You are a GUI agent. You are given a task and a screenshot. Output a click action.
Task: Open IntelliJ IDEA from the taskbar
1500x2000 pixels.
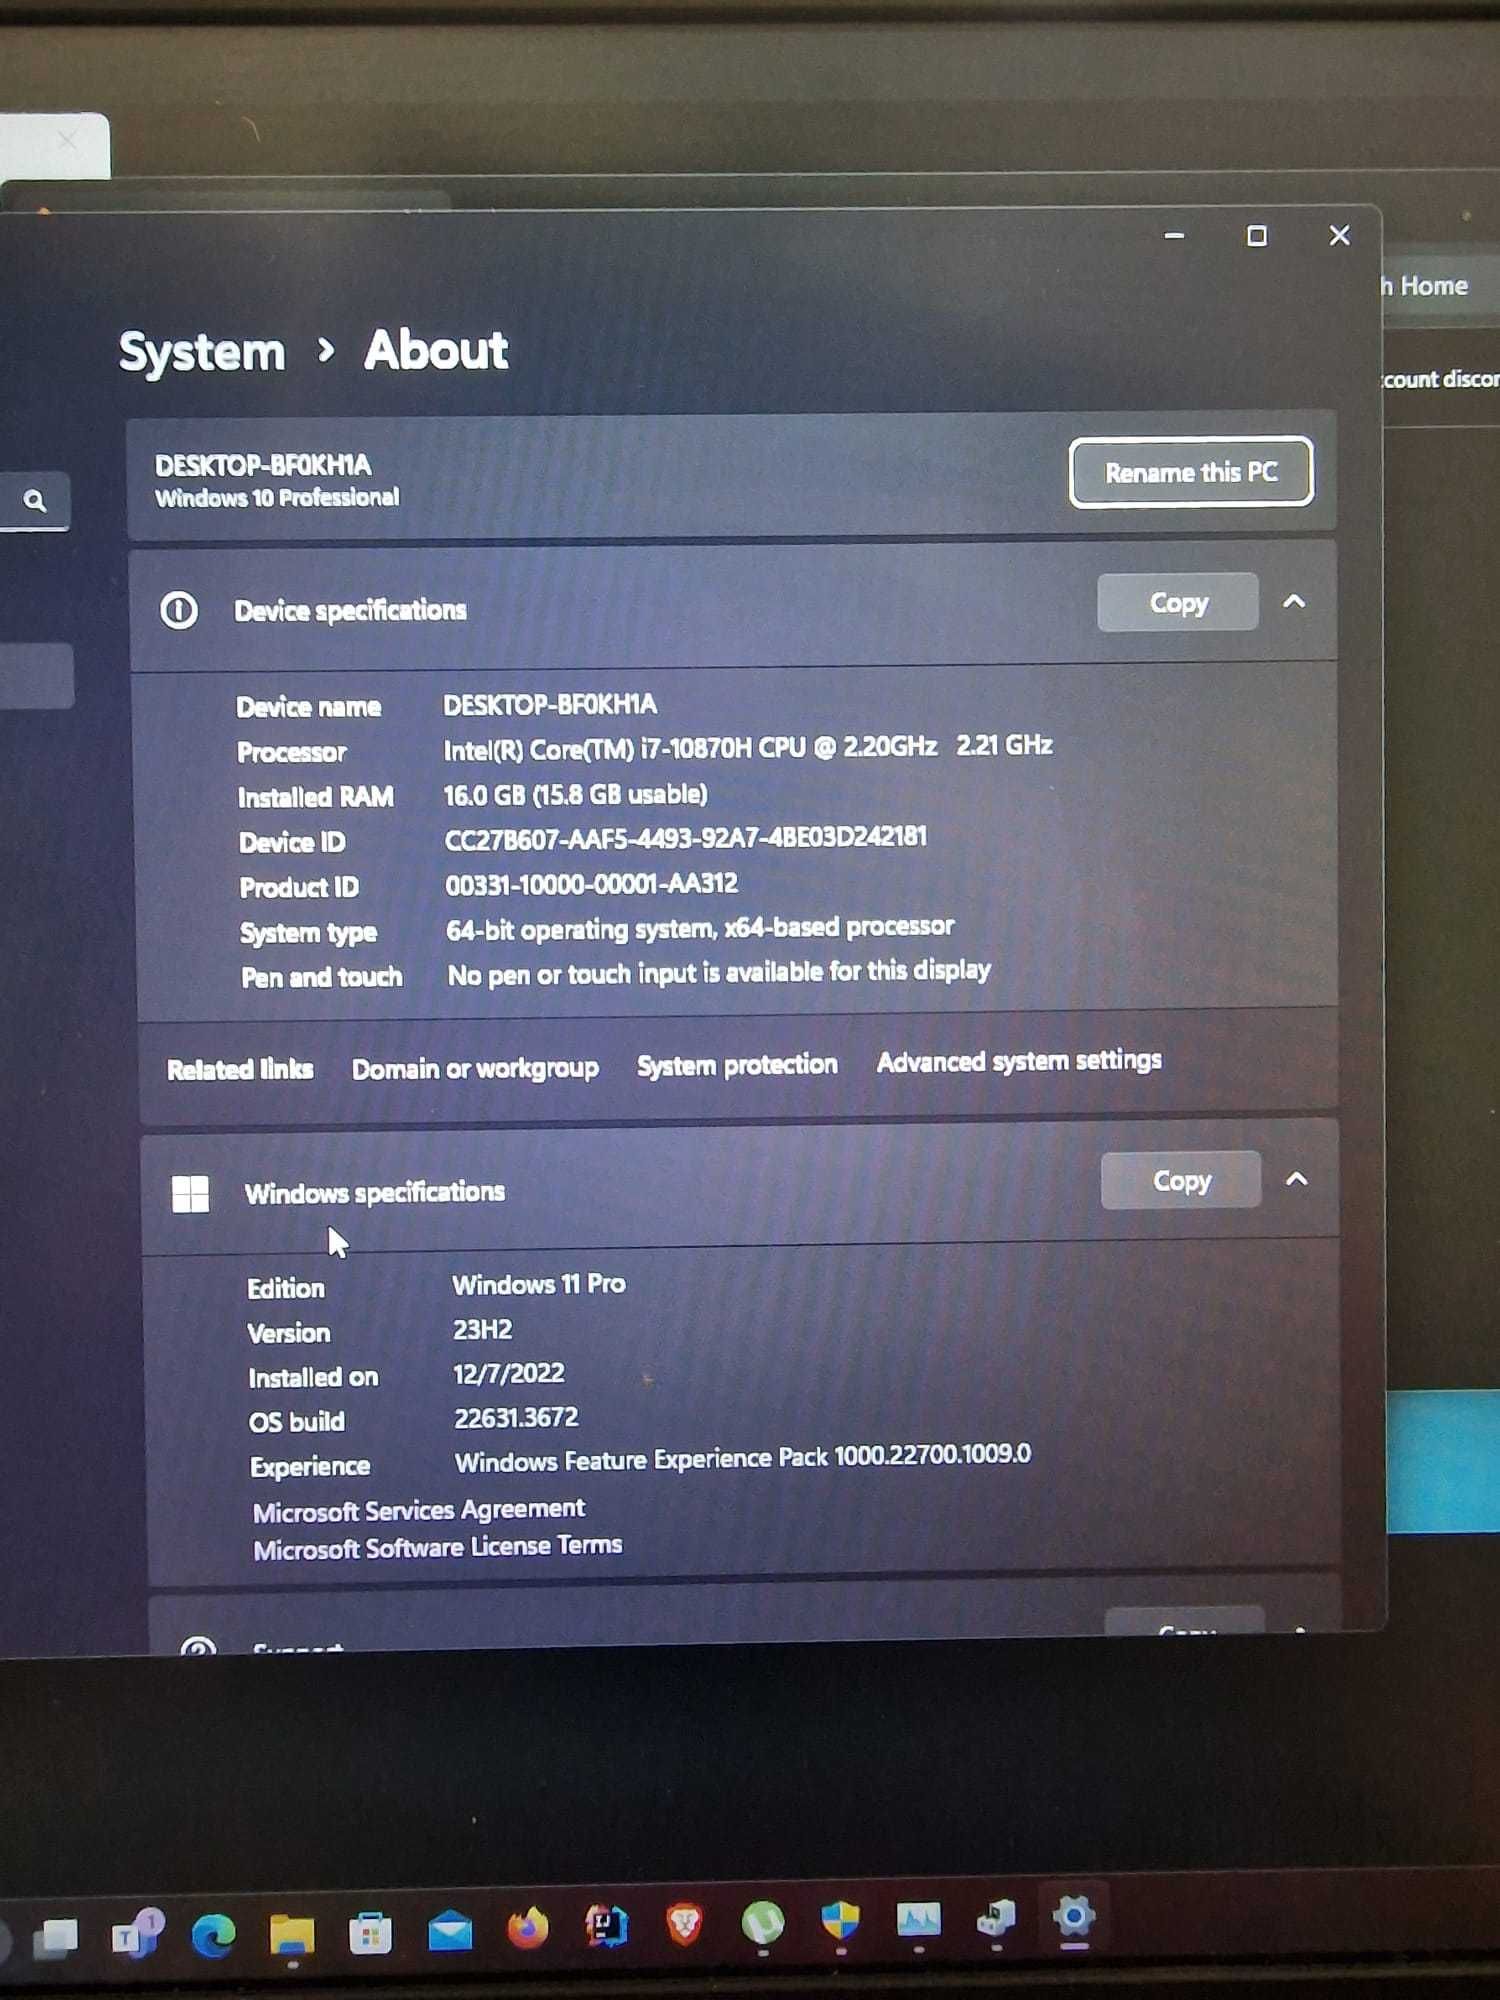click(606, 1925)
